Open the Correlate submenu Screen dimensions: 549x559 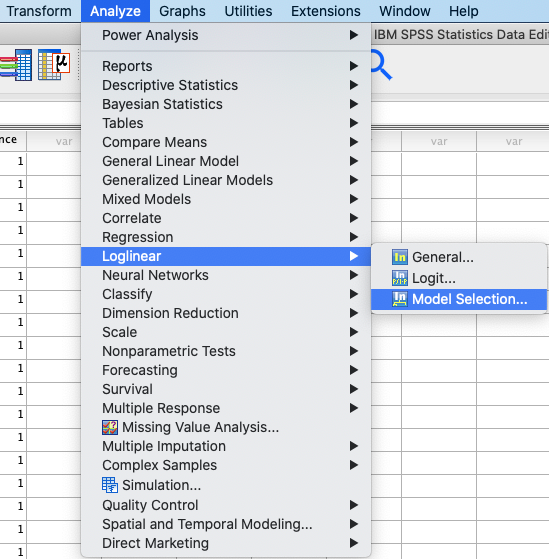(x=226, y=218)
